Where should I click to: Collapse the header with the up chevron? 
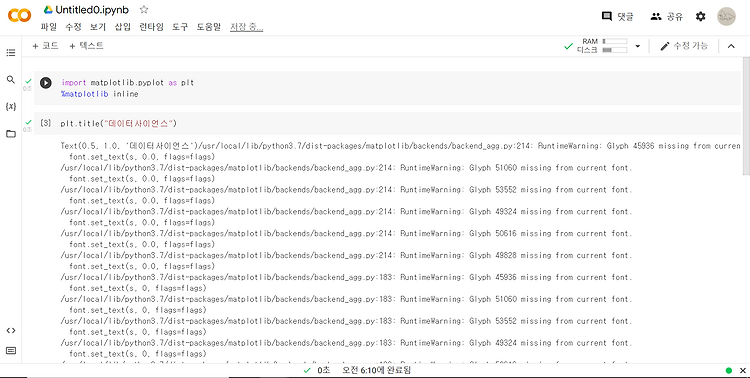(731, 46)
